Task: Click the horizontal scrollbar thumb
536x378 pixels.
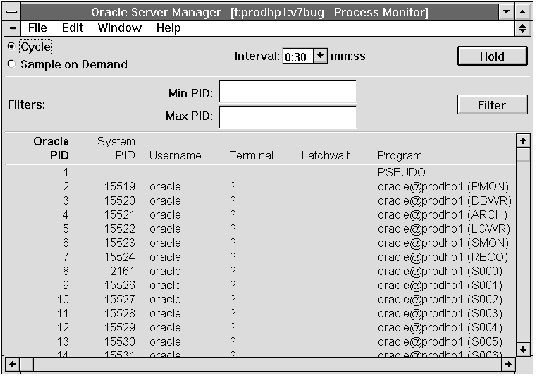Action: [x=27, y=364]
